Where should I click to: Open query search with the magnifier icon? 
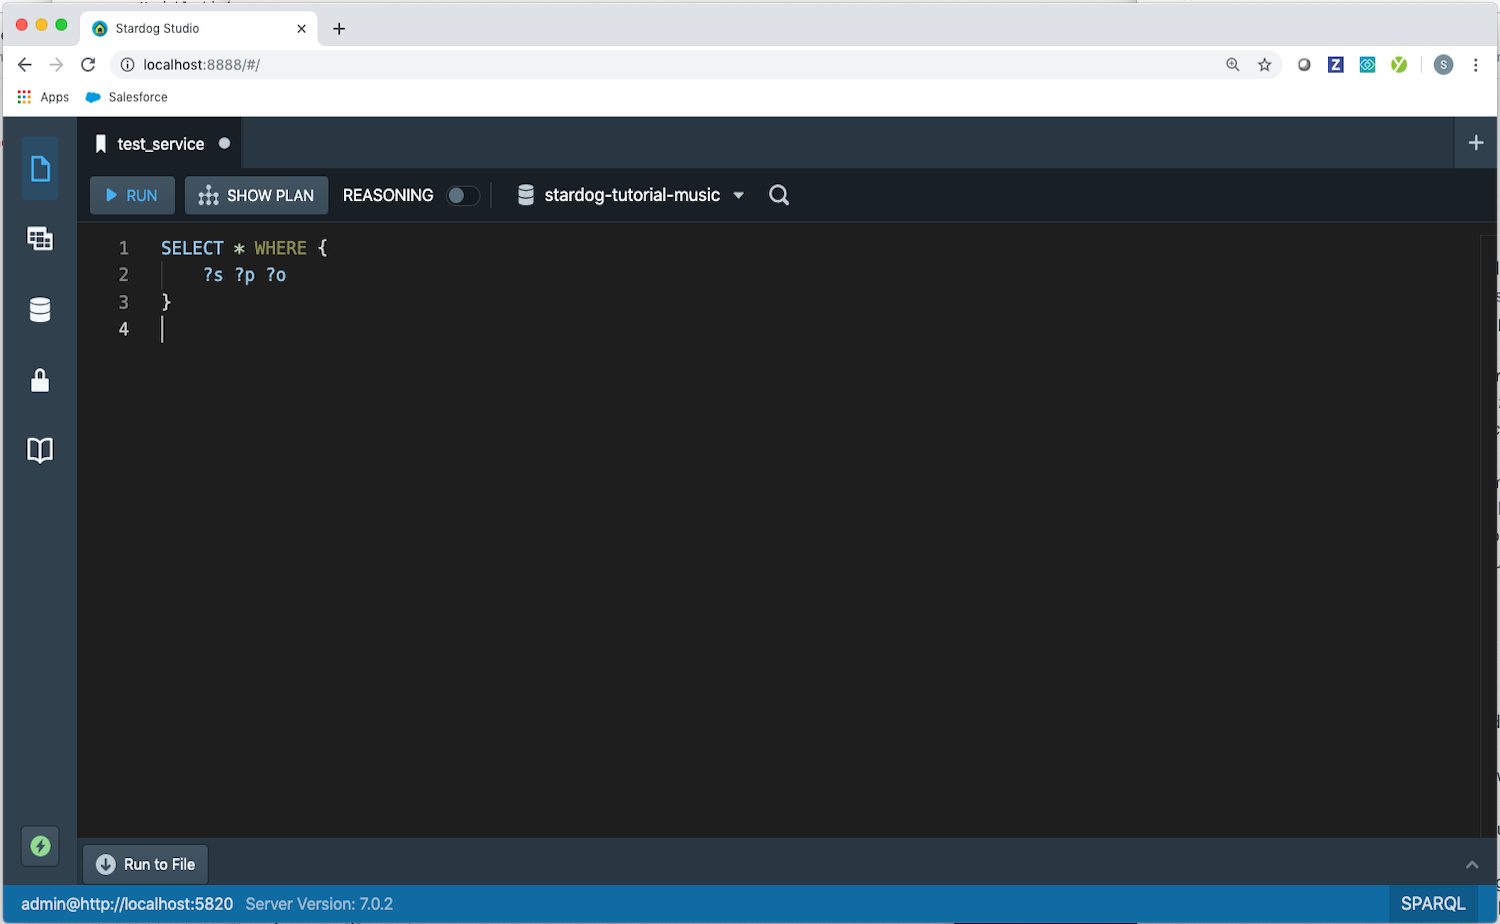(x=778, y=194)
